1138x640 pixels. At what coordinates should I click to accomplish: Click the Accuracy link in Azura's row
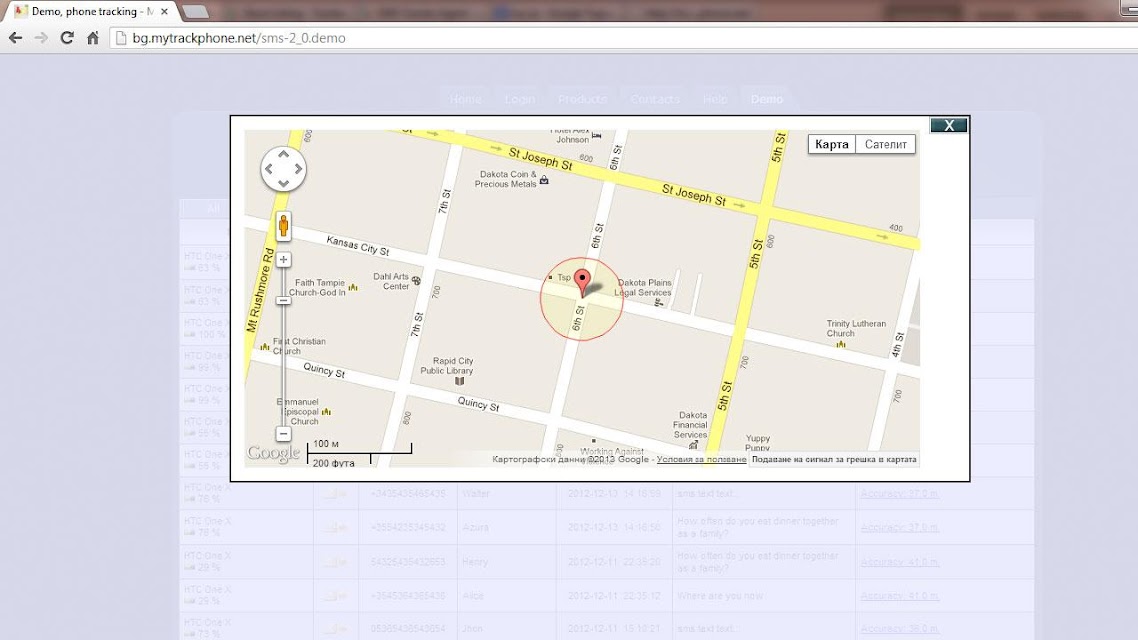(x=900, y=528)
